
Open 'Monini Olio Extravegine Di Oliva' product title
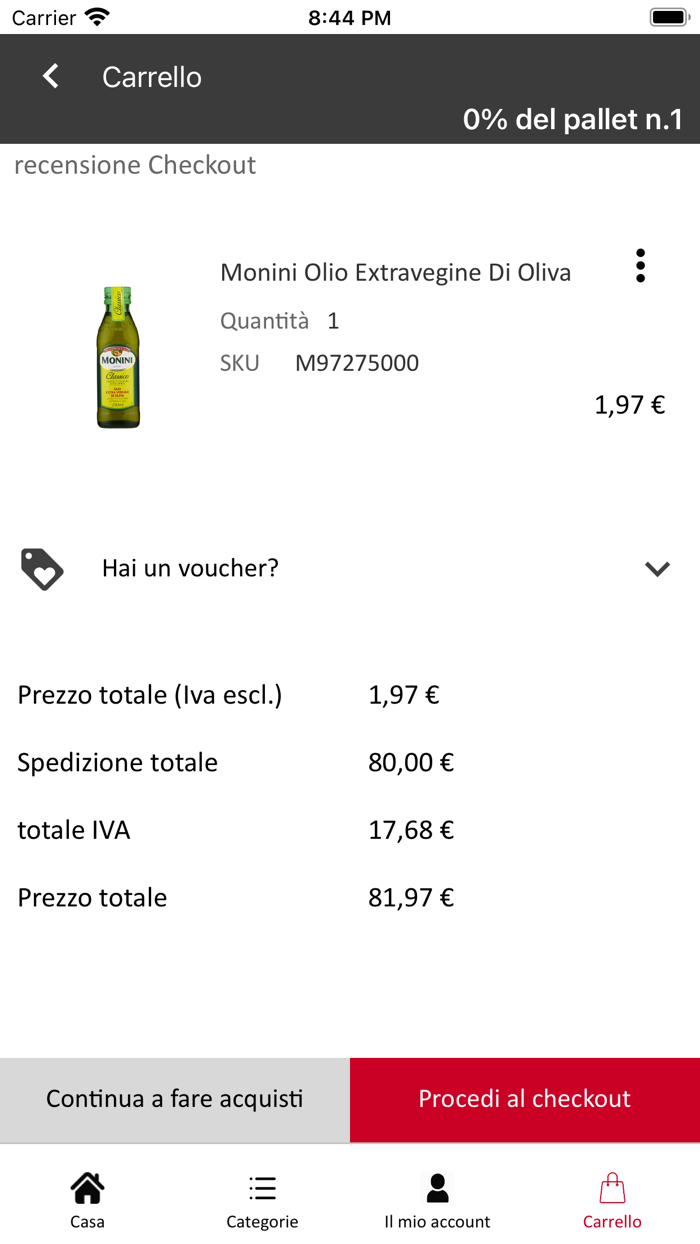395,272
